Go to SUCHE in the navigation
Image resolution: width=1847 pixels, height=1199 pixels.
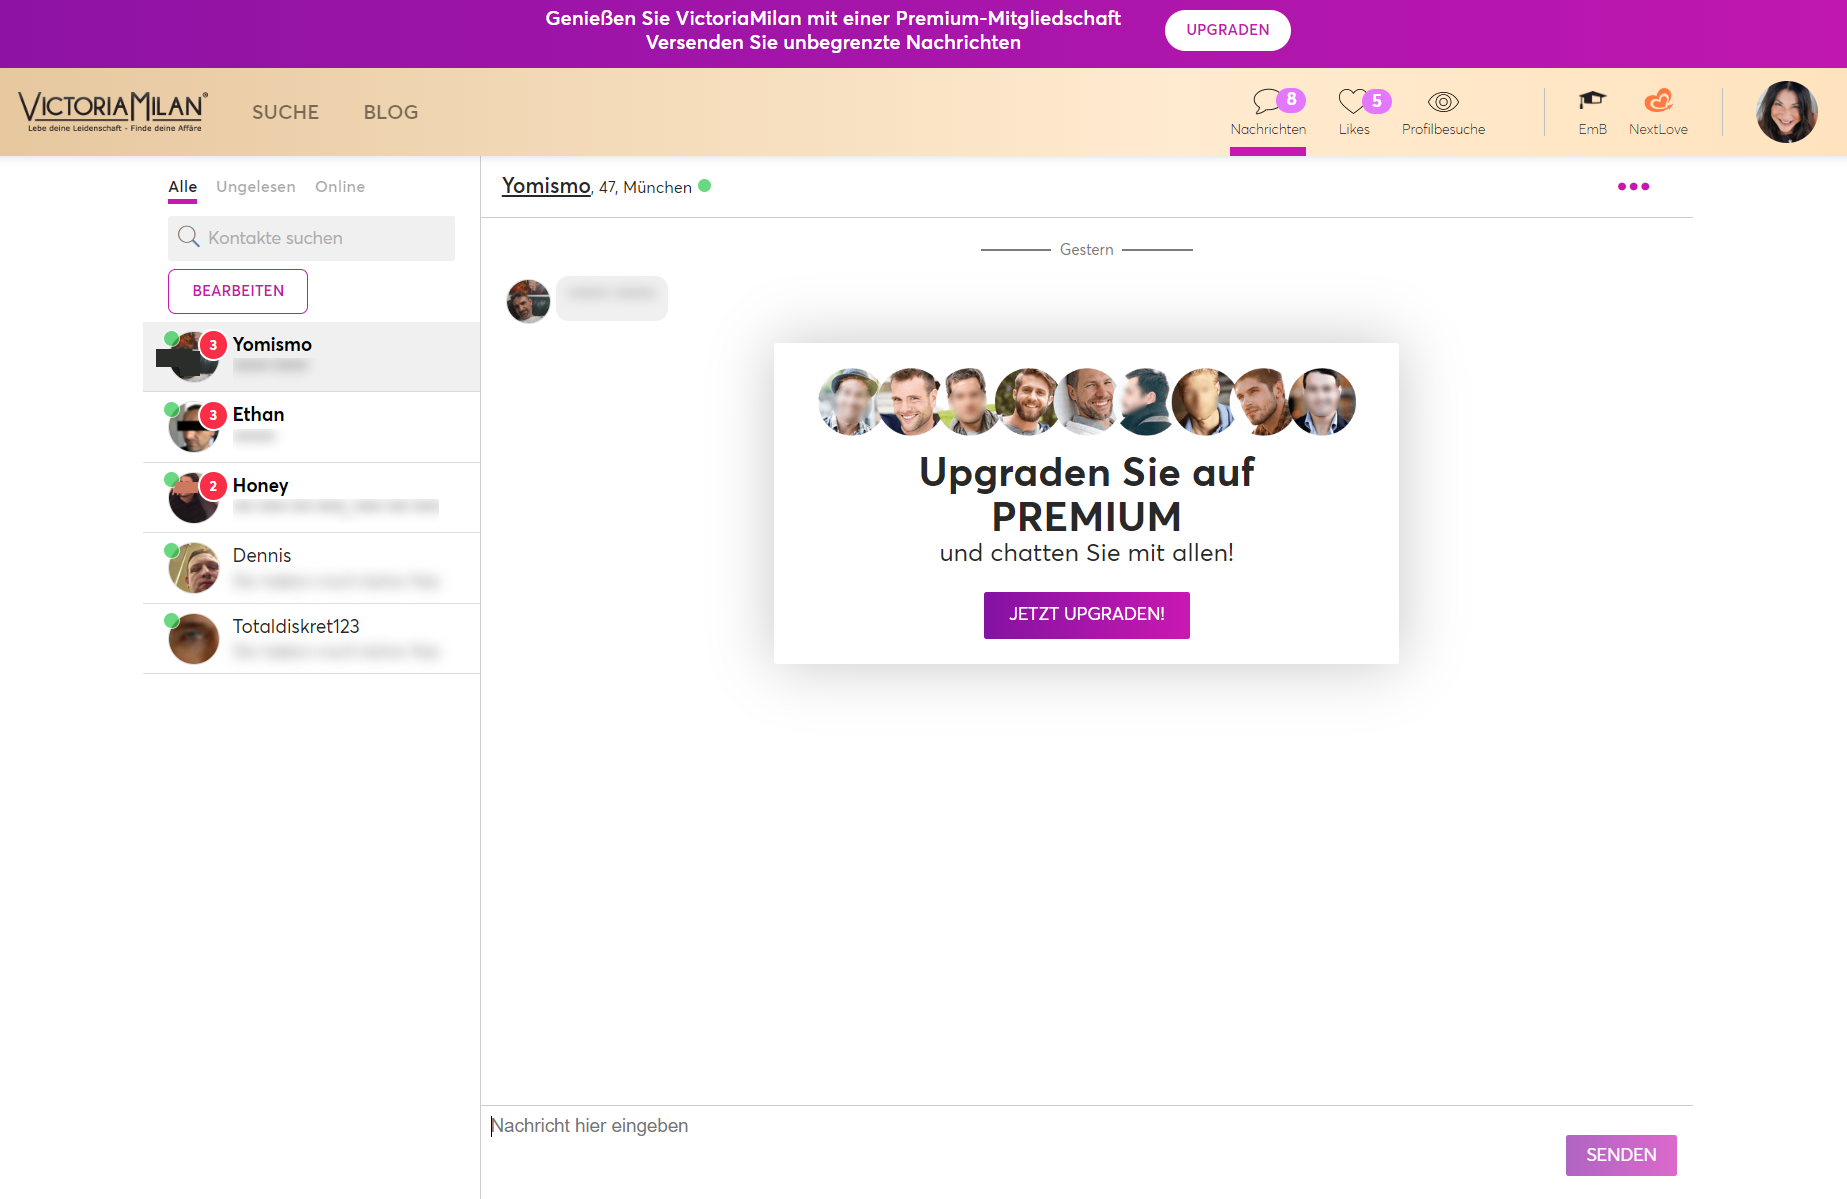[285, 112]
